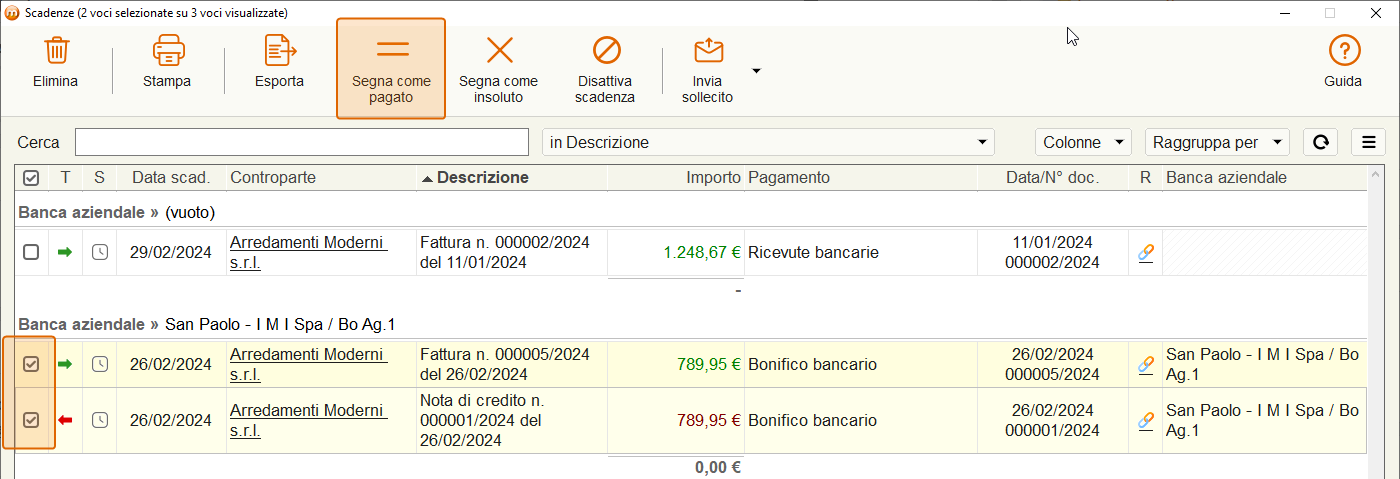Click into the Cerca search field
This screenshot has height=479, width=1400.
(302, 143)
